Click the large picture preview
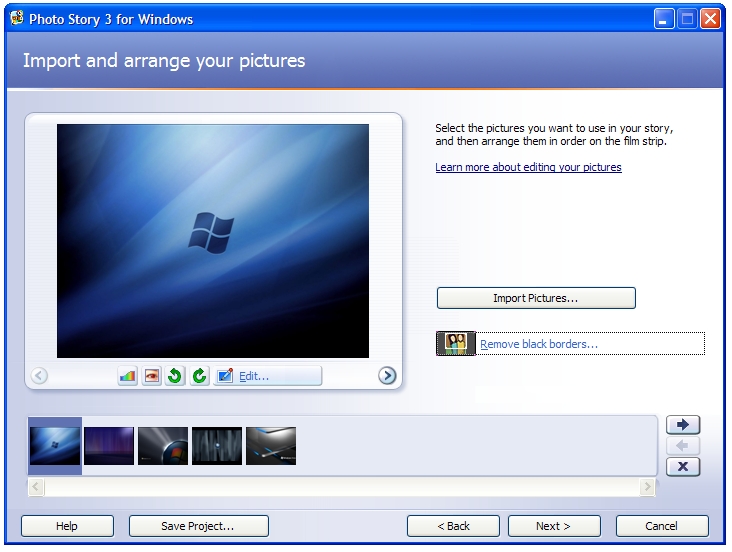The height and width of the screenshot is (552, 732). pyautogui.click(x=213, y=241)
